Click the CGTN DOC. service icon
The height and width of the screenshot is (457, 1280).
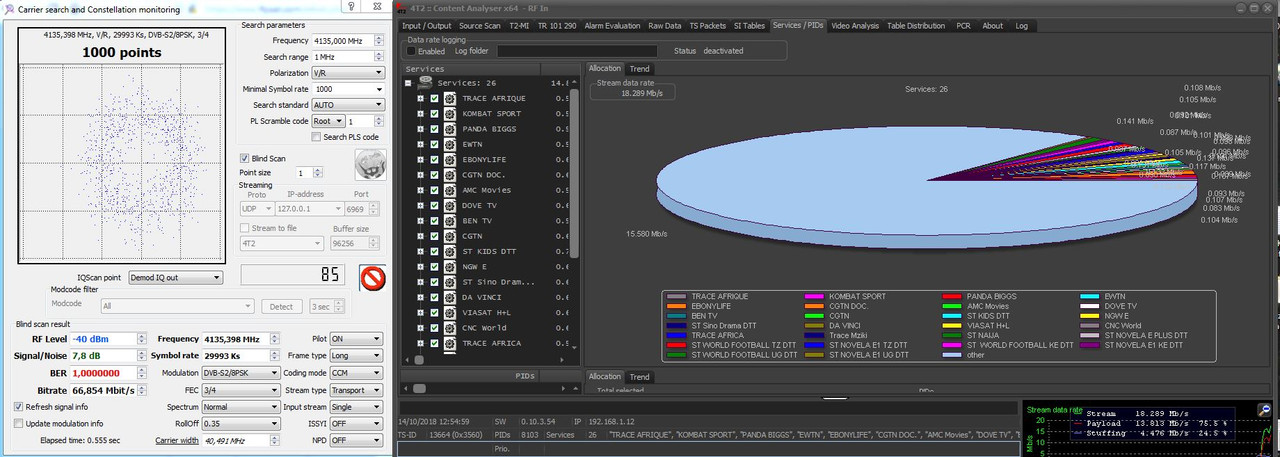click(450, 175)
